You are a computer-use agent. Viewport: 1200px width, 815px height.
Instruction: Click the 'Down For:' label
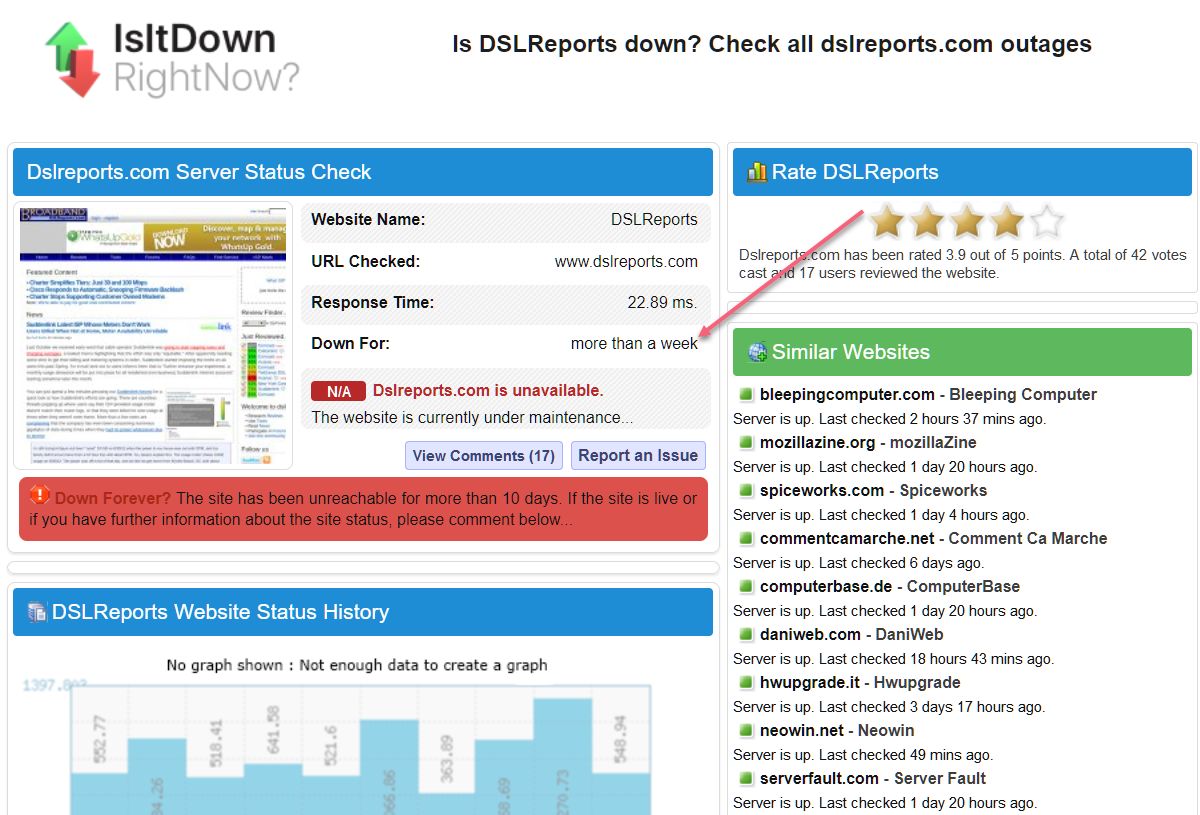pyautogui.click(x=351, y=344)
